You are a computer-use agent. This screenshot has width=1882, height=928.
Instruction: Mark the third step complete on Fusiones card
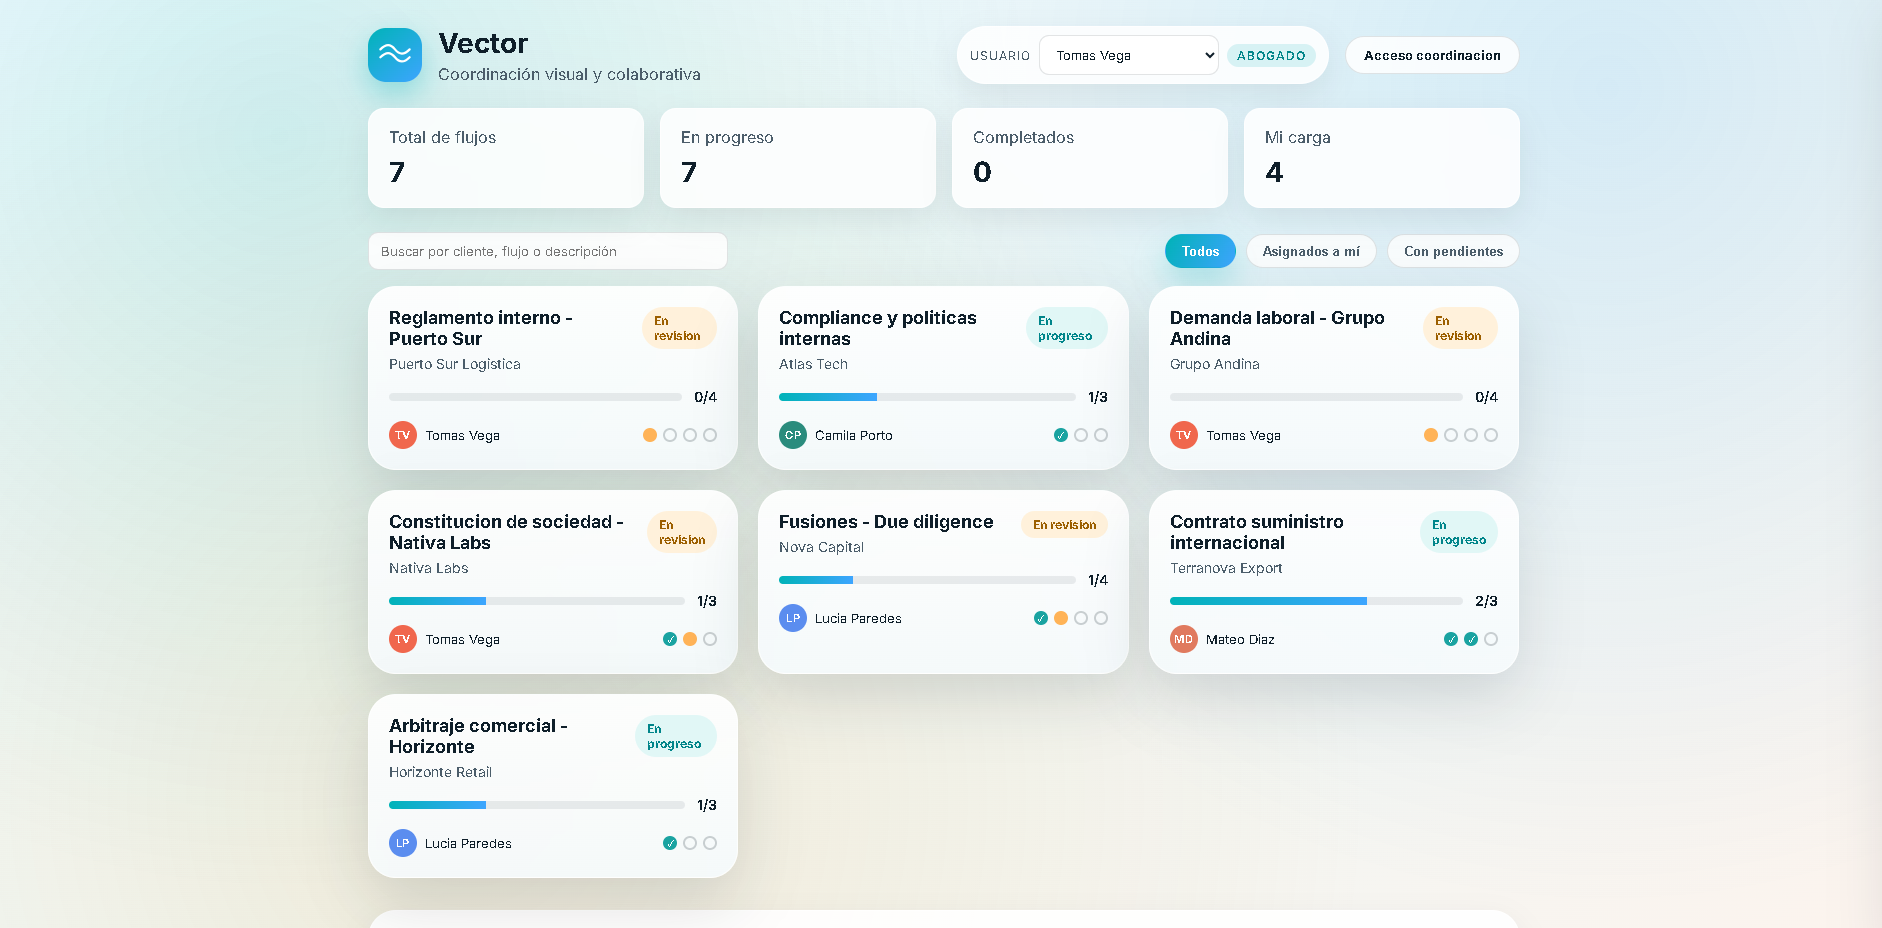1080,618
